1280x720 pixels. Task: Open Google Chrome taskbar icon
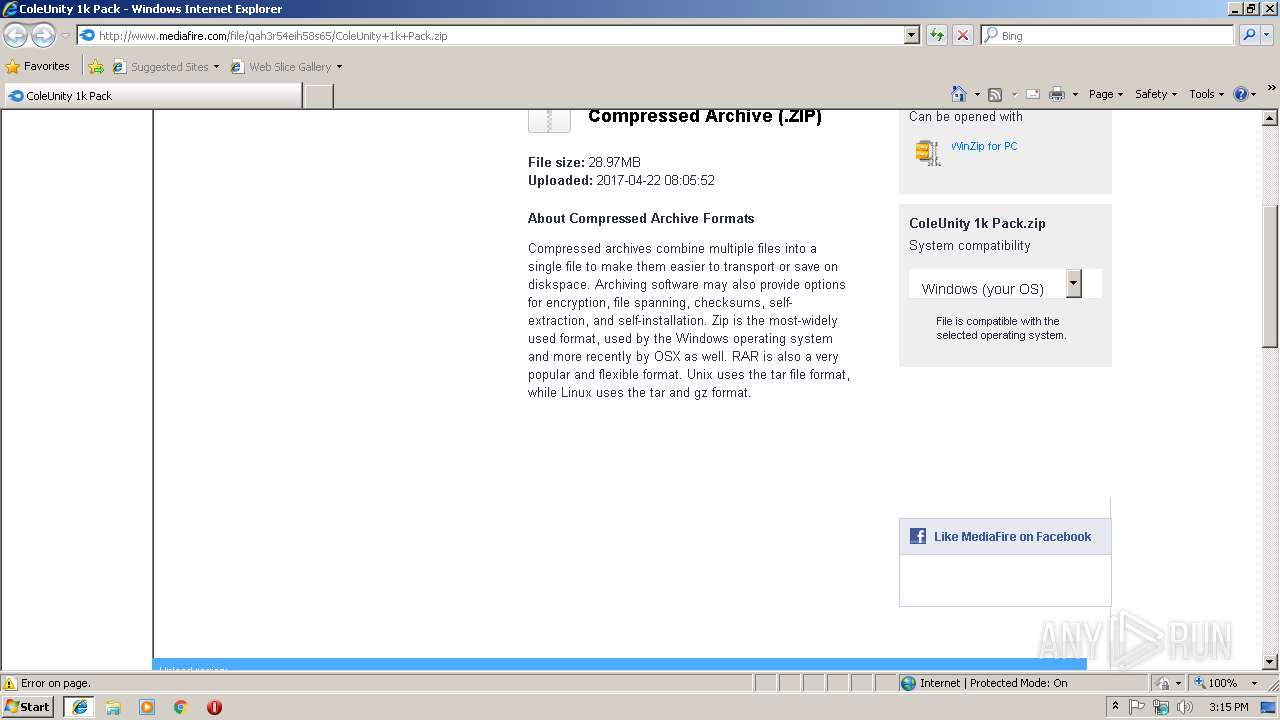pyautogui.click(x=181, y=707)
